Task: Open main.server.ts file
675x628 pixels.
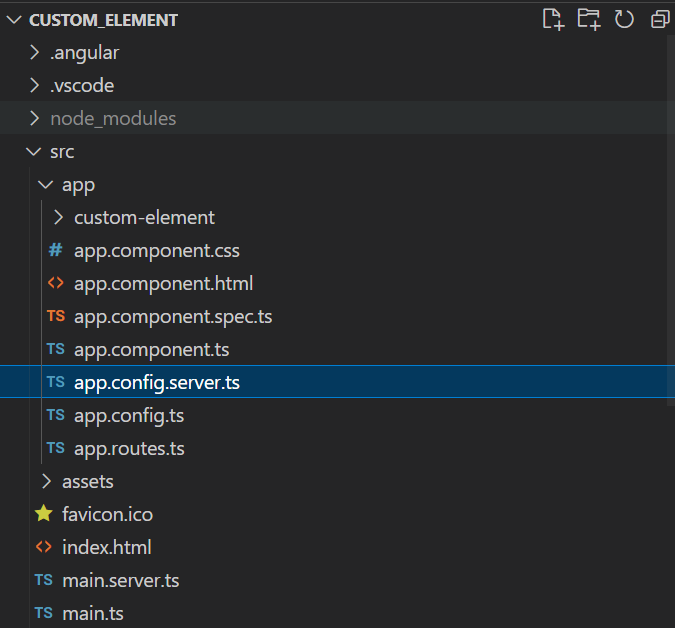Action: [120, 580]
